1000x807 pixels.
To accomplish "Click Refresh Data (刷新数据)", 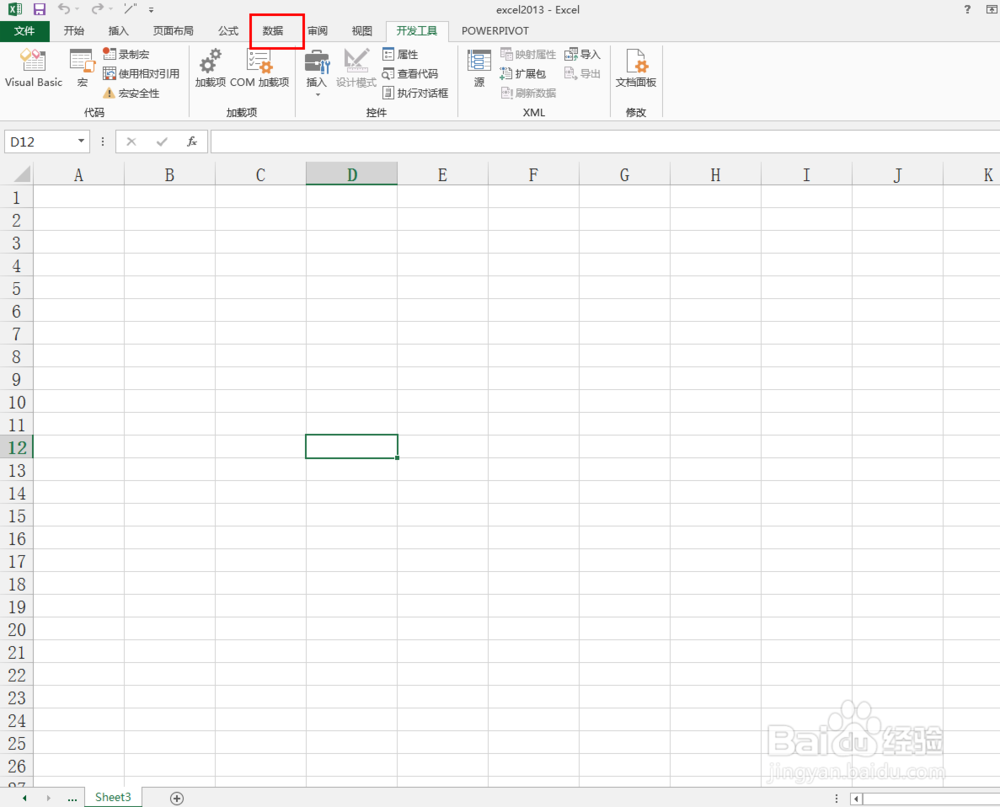I will click(528, 93).
